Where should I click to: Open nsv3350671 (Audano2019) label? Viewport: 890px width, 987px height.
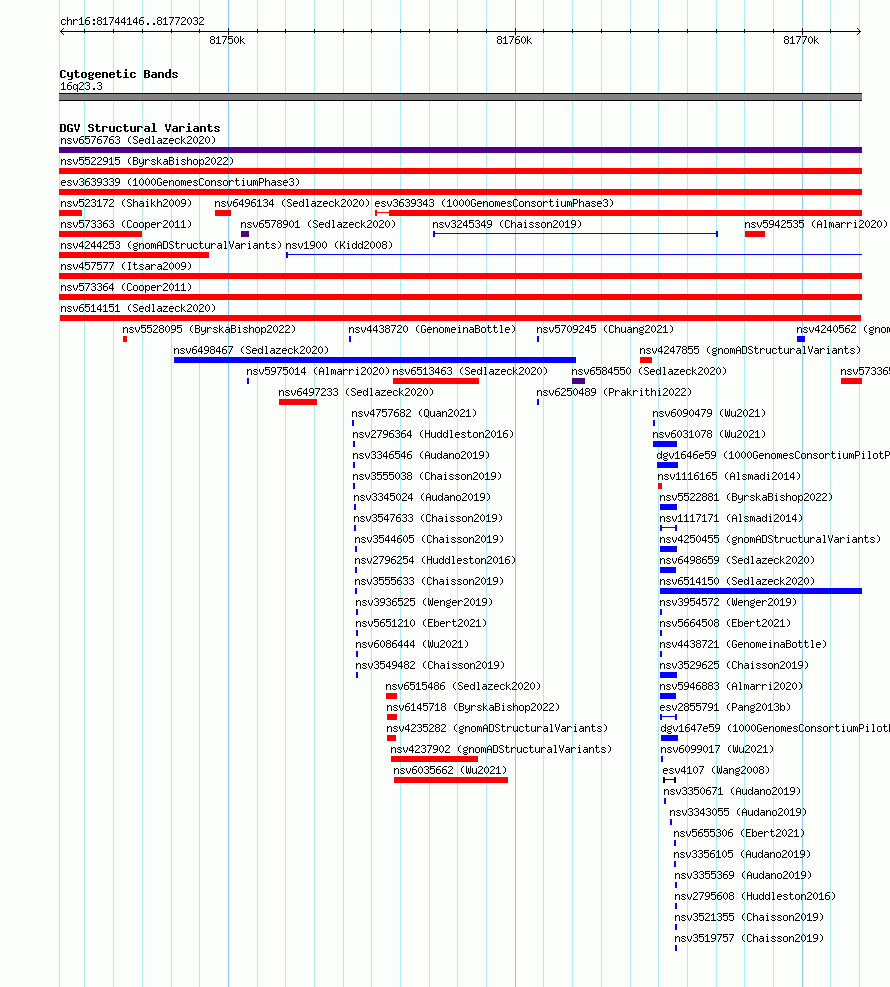tap(732, 791)
